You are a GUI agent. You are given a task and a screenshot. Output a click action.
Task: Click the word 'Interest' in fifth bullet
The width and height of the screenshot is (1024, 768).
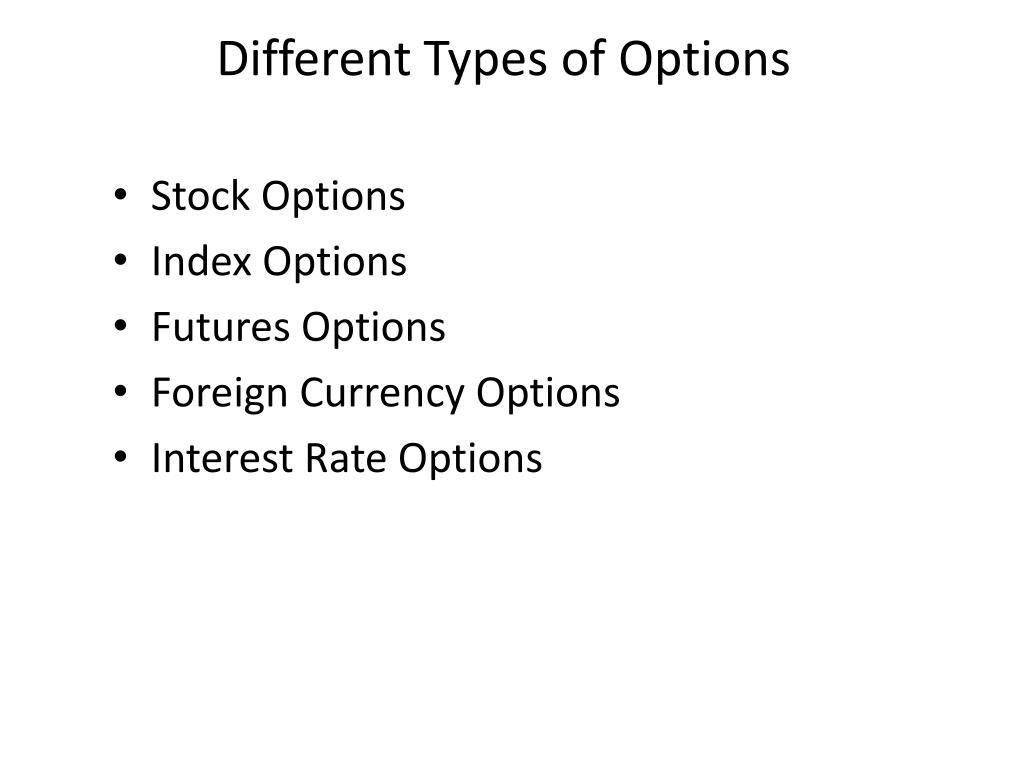point(222,458)
